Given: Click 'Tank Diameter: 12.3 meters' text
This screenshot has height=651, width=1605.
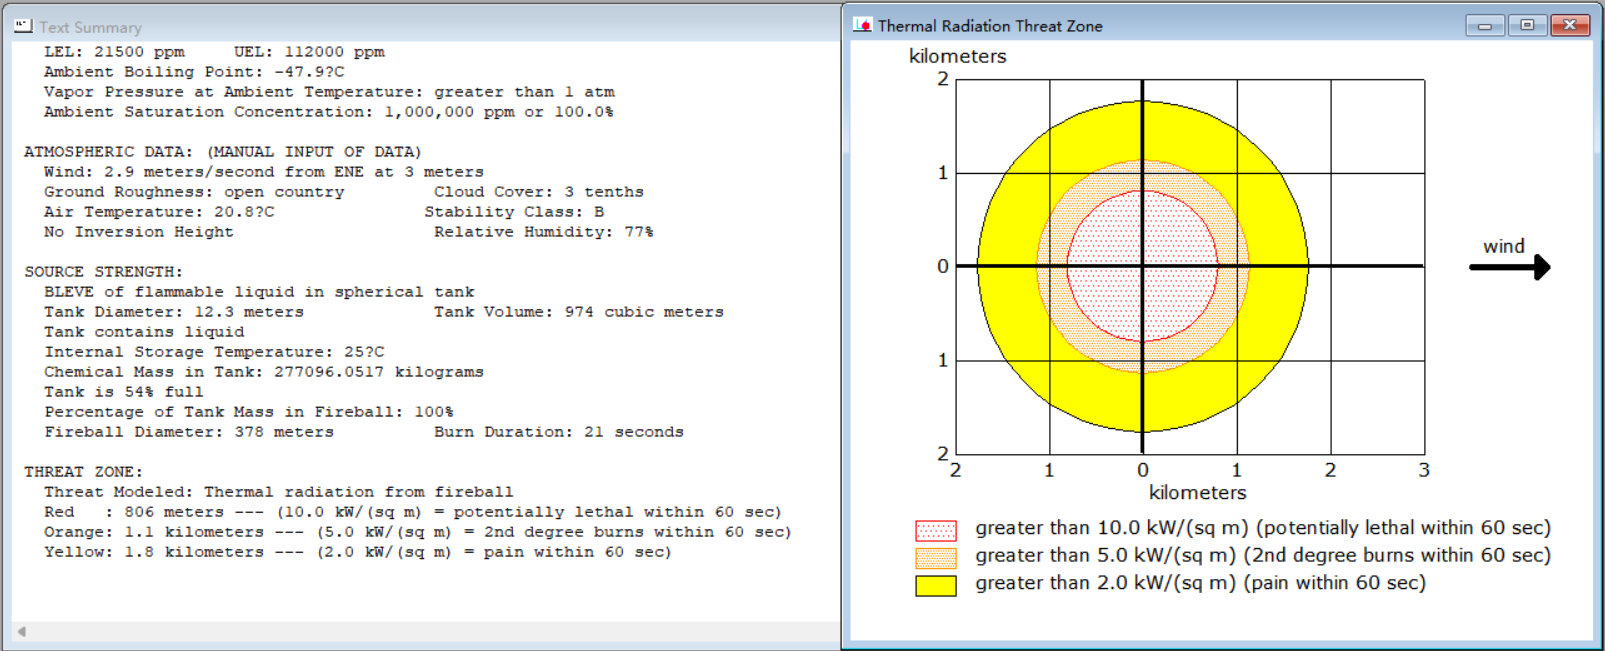Looking at the screenshot, I should pos(174,312).
